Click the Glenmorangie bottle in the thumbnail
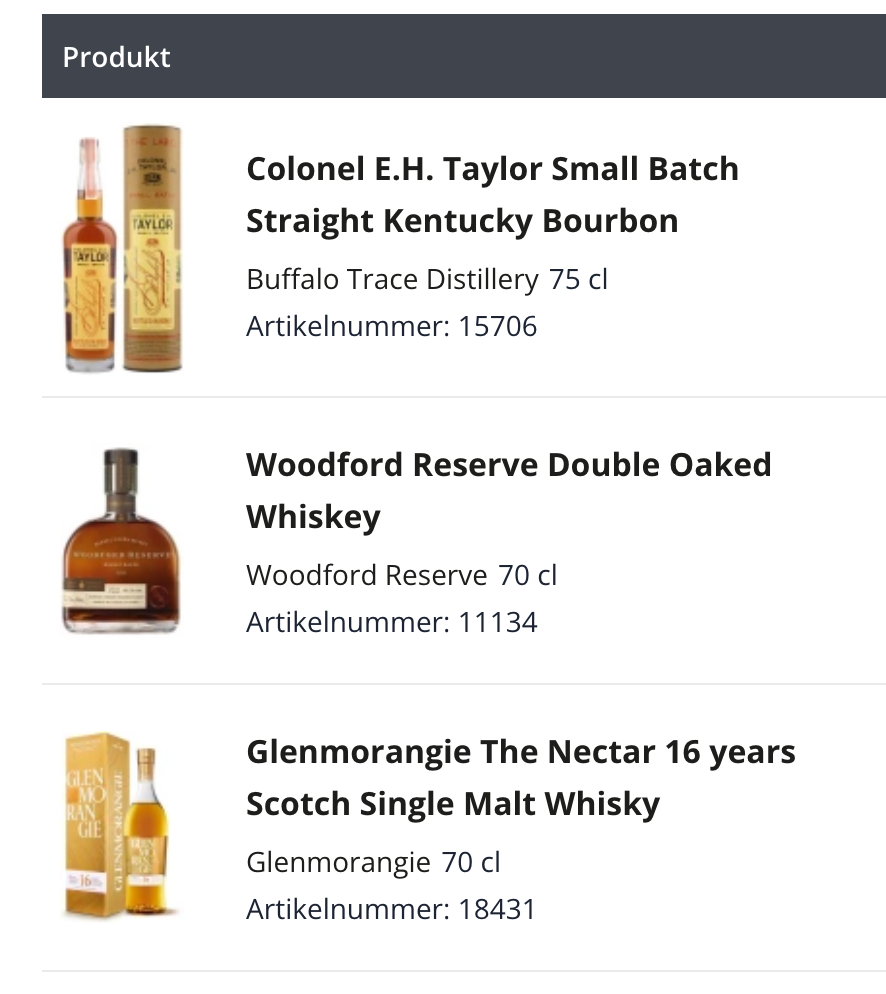This screenshot has height=994, width=886. point(148,830)
